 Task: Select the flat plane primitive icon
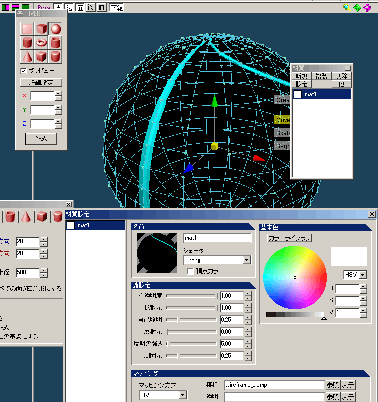click(x=27, y=29)
